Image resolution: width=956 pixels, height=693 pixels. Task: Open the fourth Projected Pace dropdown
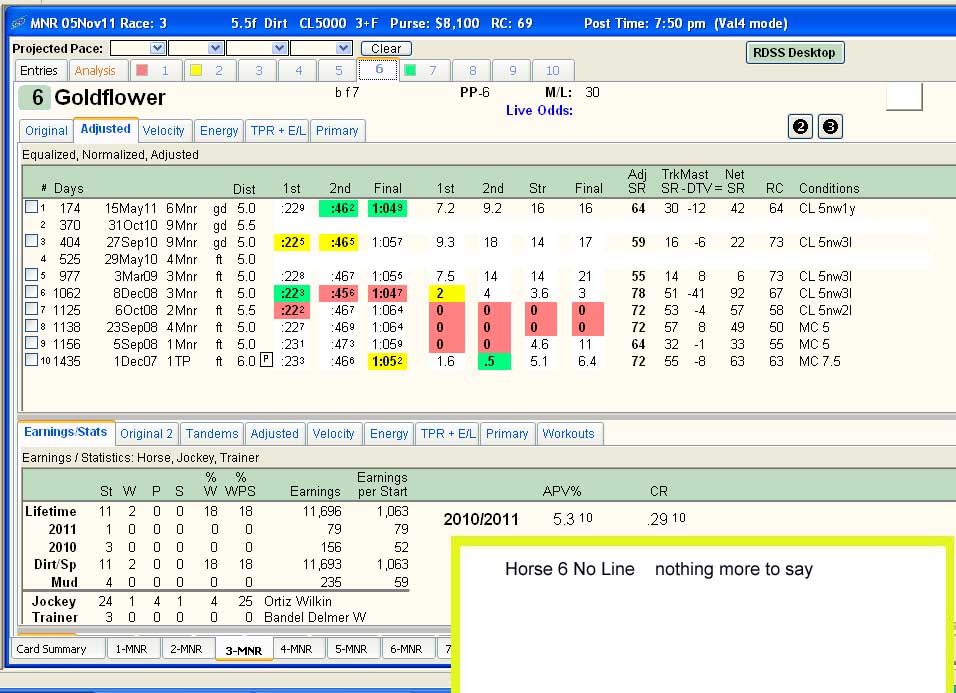[343, 48]
